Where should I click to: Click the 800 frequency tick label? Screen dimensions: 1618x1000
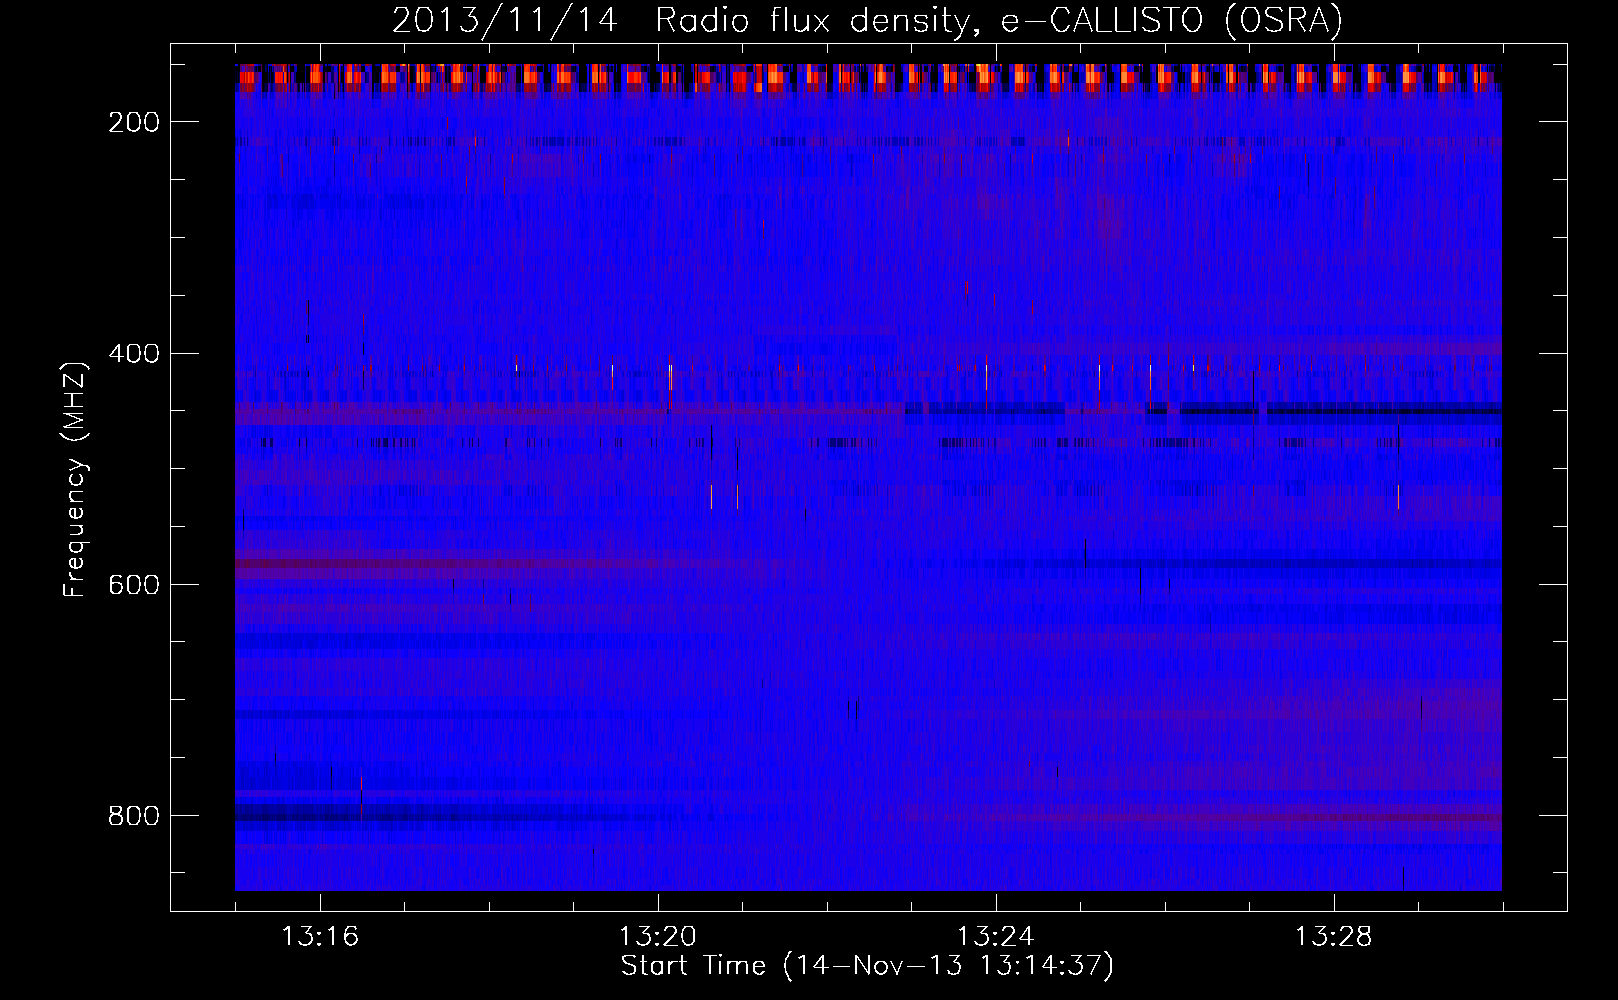[x=134, y=816]
